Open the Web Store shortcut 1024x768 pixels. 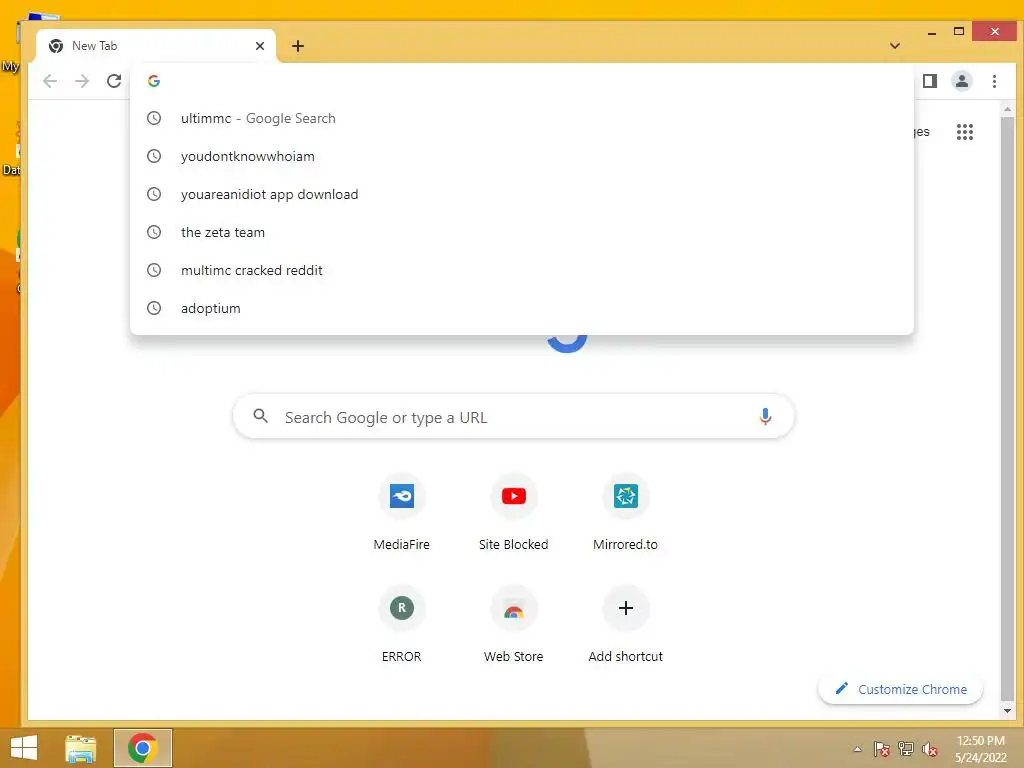[x=513, y=625]
